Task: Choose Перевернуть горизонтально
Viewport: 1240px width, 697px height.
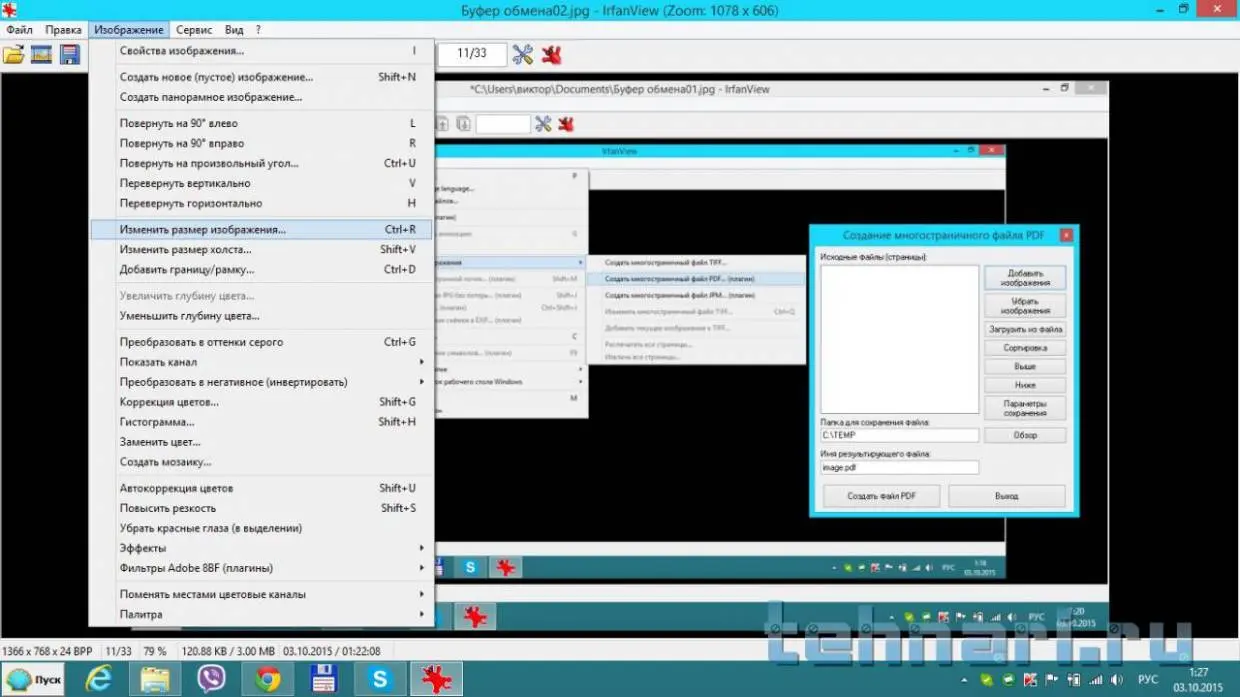Action: [262, 203]
